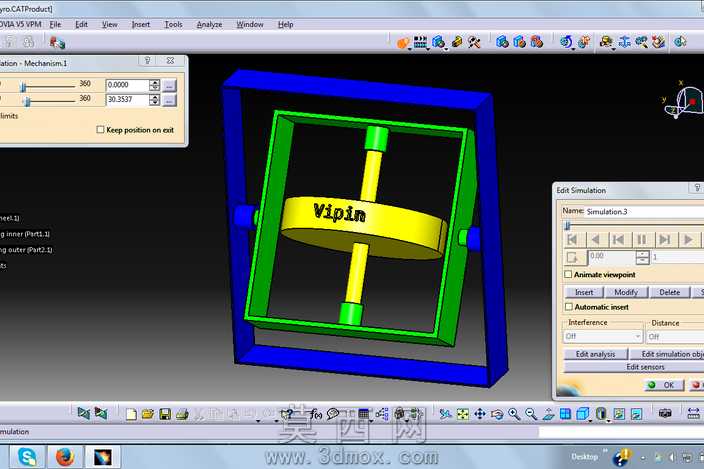Select the Rotate view tool
Image resolution: width=704 pixels, height=469 pixels.
[x=497, y=414]
